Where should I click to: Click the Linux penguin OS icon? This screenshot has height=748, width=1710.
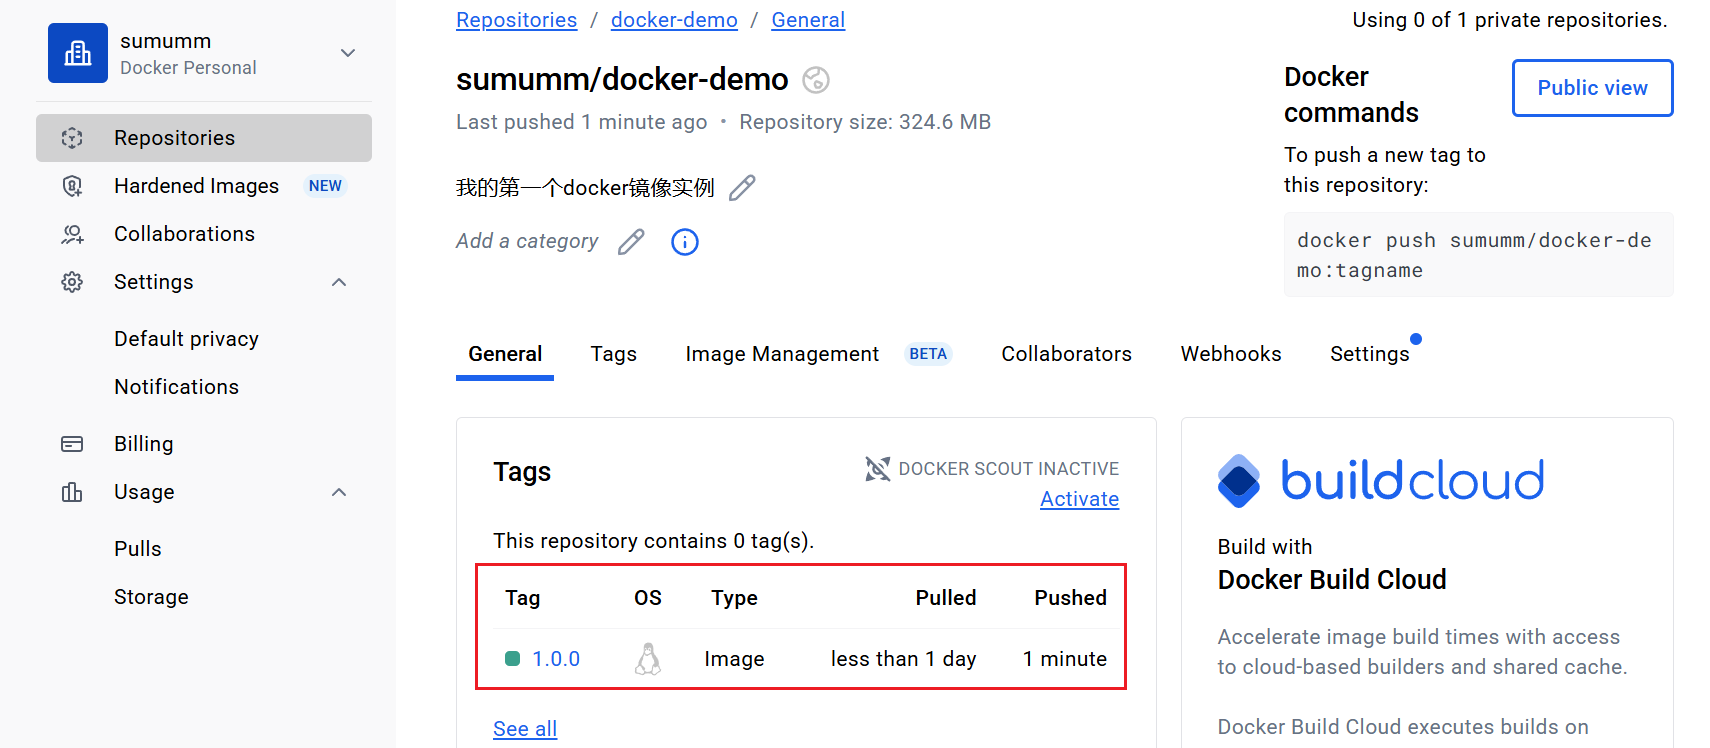point(648,659)
